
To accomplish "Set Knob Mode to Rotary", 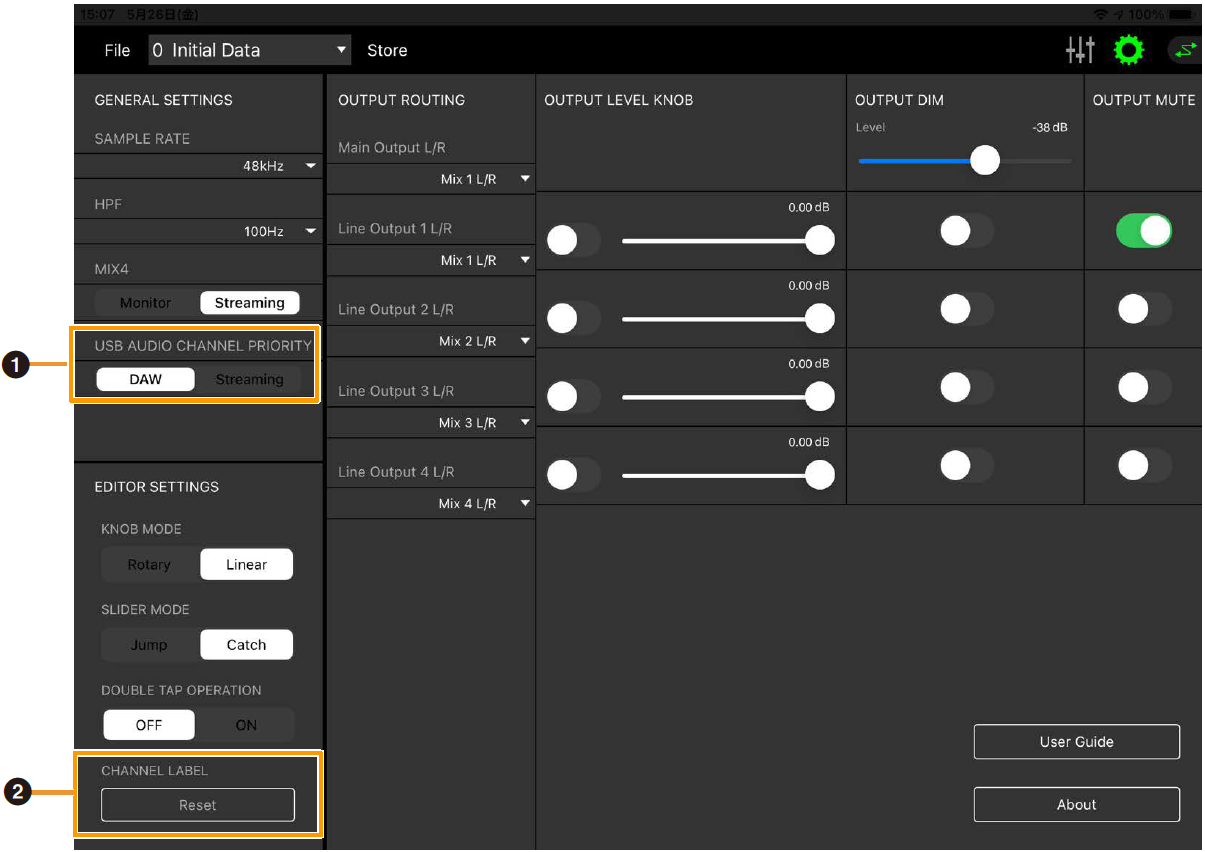I will (x=149, y=565).
